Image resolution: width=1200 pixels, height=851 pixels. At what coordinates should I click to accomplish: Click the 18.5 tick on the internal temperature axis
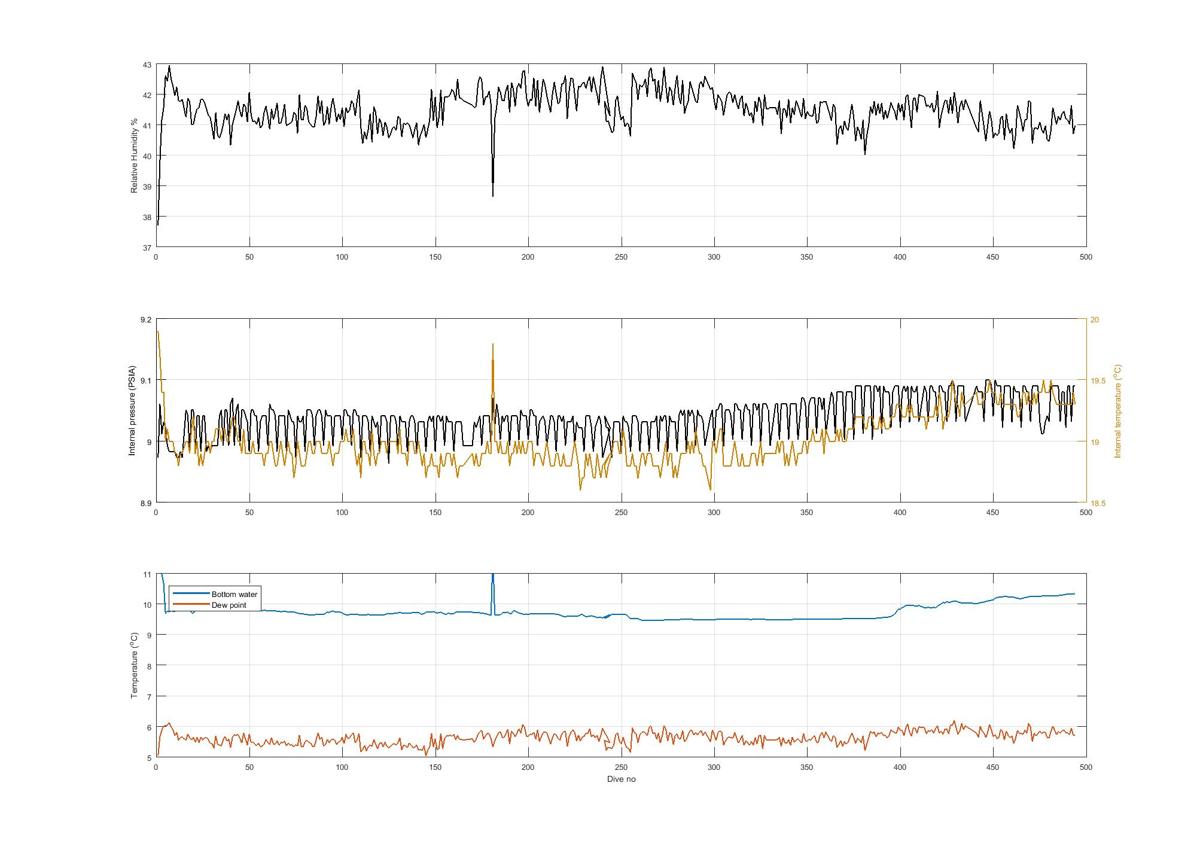tap(1097, 503)
